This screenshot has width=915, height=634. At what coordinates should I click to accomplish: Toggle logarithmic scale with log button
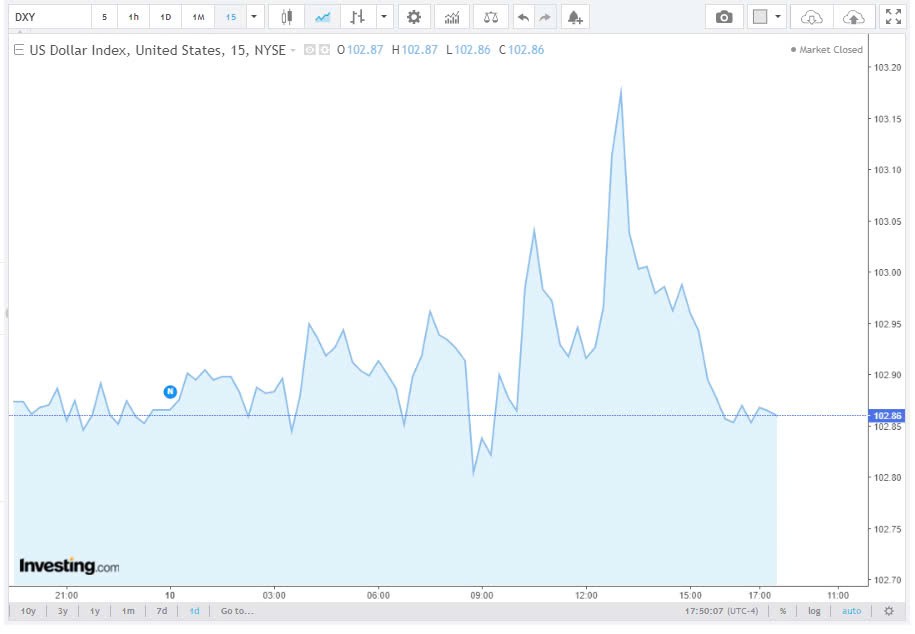tap(812, 610)
